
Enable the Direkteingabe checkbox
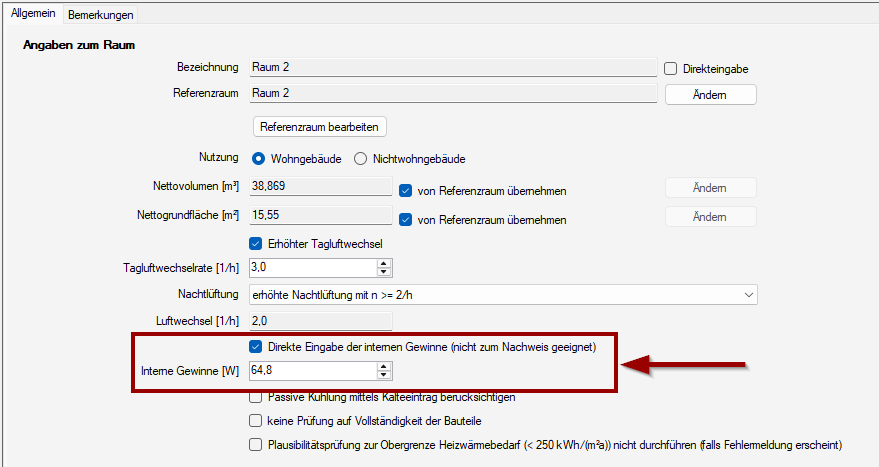[x=671, y=69]
